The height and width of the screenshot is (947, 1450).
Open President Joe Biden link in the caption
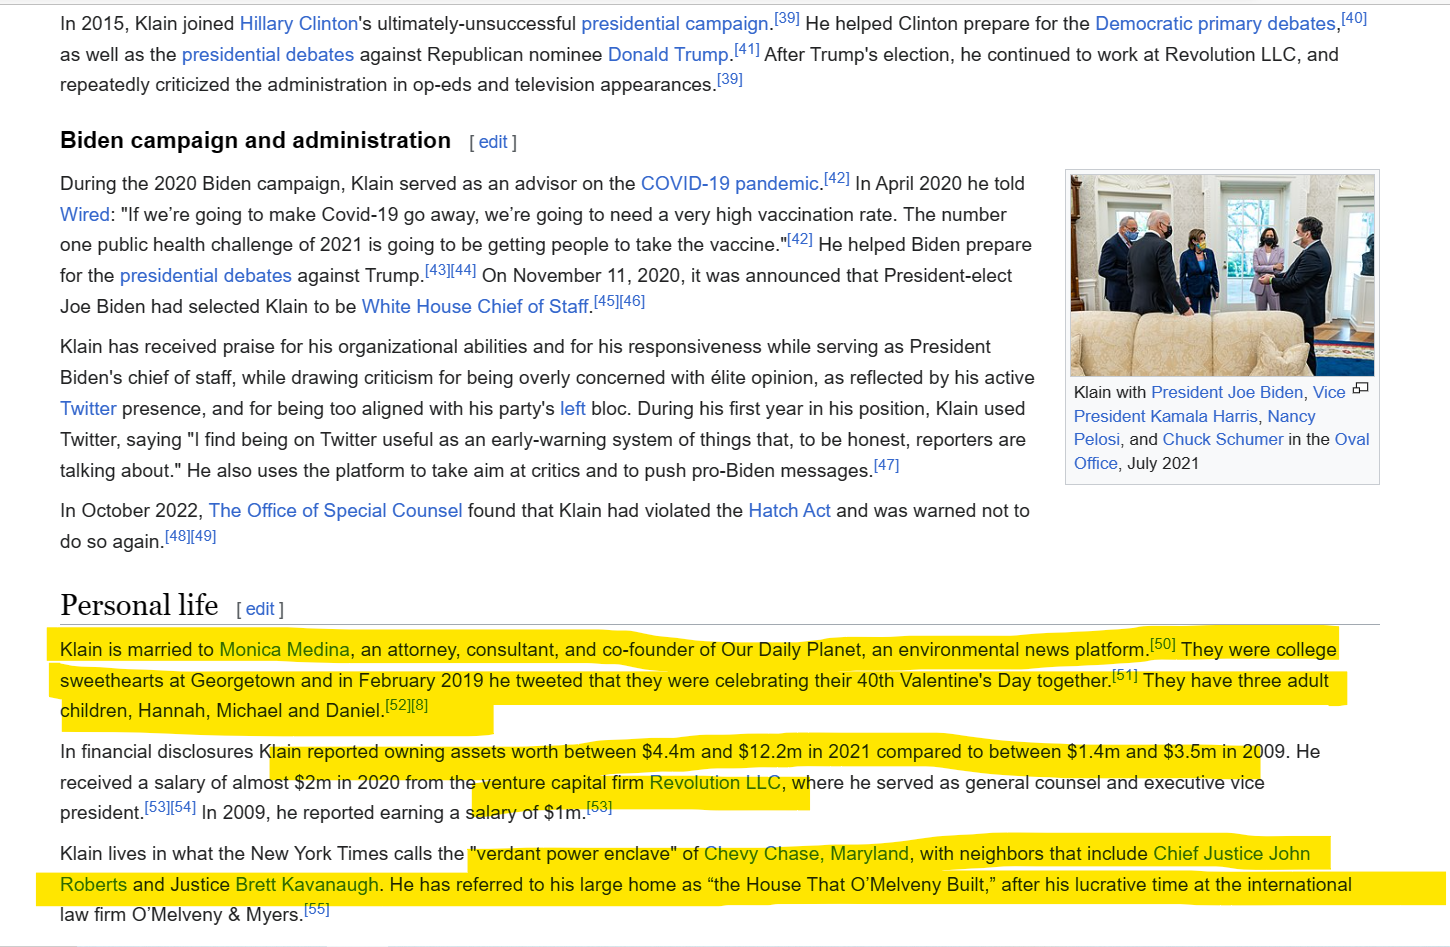click(1227, 392)
